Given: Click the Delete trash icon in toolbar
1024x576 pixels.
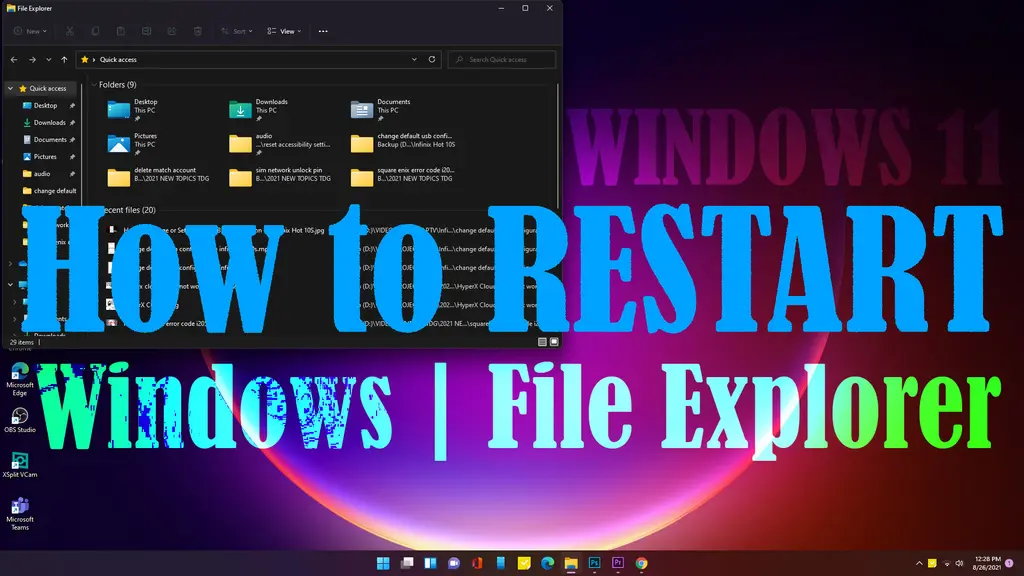Looking at the screenshot, I should tap(198, 31).
